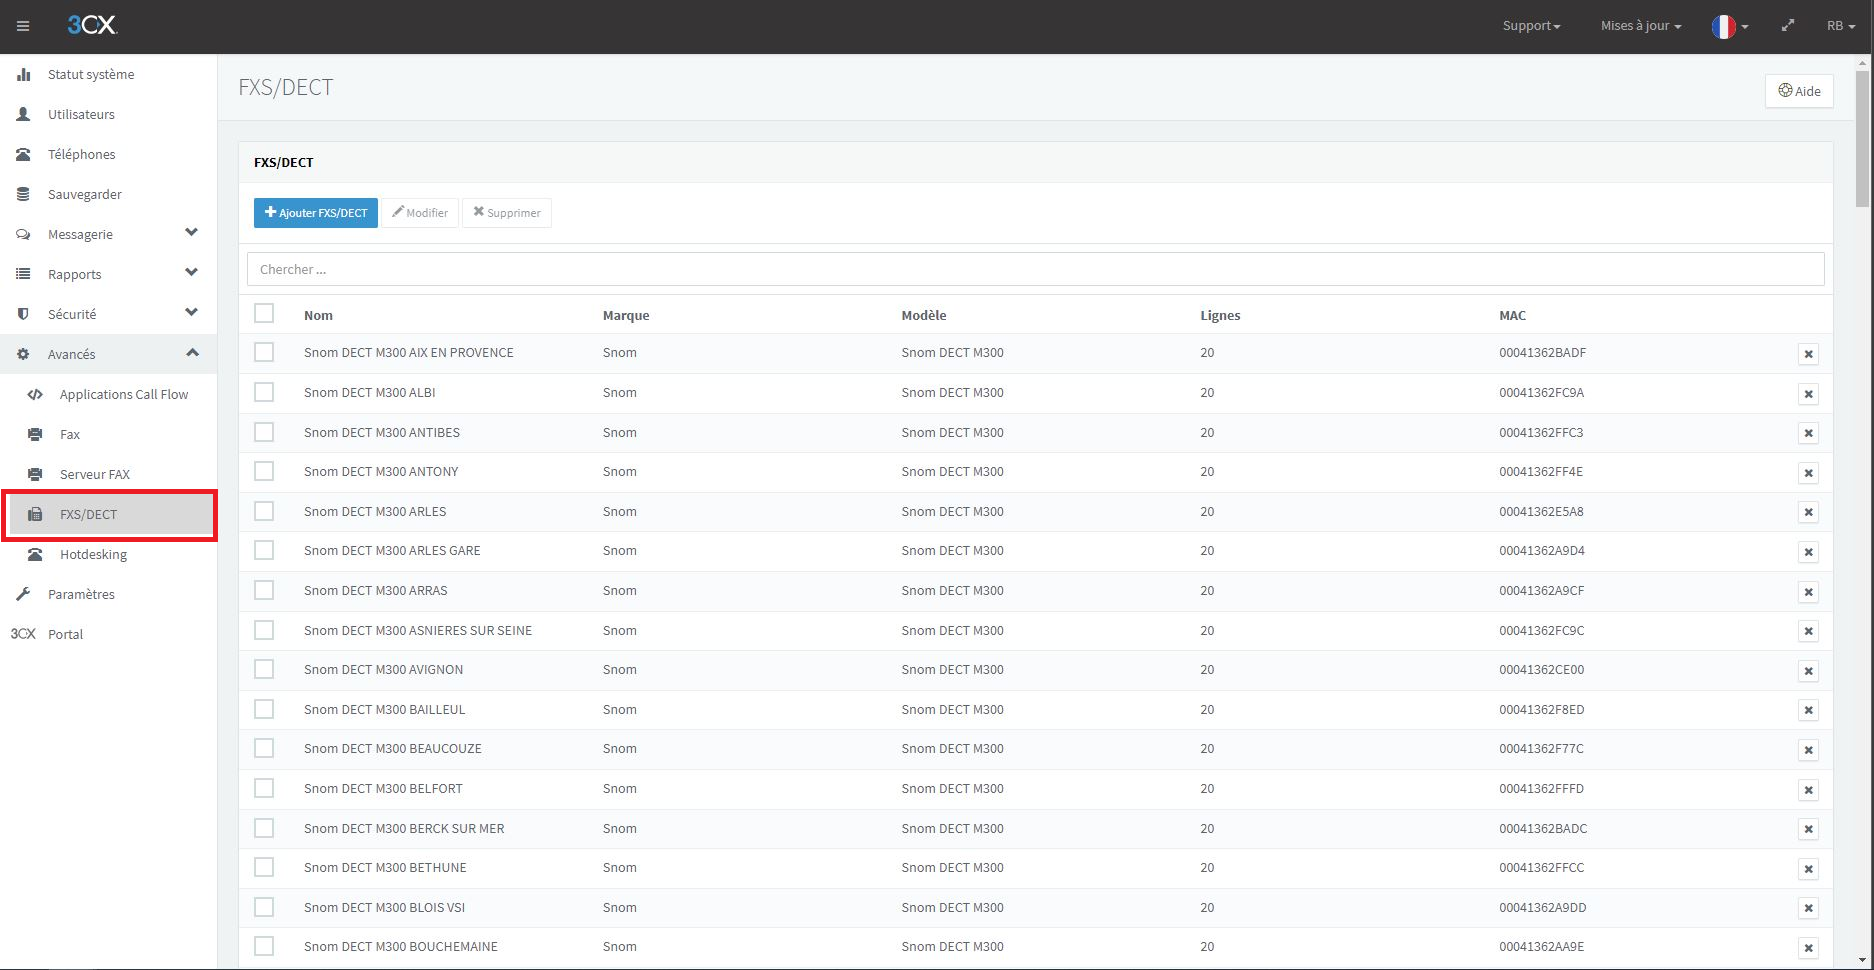
Task: Delete the AVIGNON row with X icon
Action: point(1808,671)
